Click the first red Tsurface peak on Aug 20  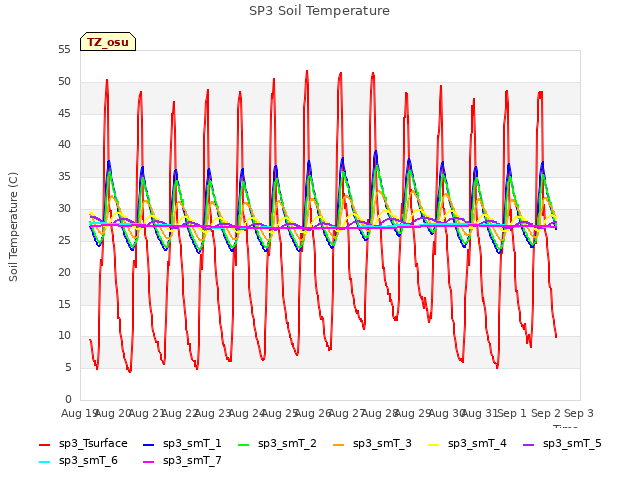[x=107, y=80]
